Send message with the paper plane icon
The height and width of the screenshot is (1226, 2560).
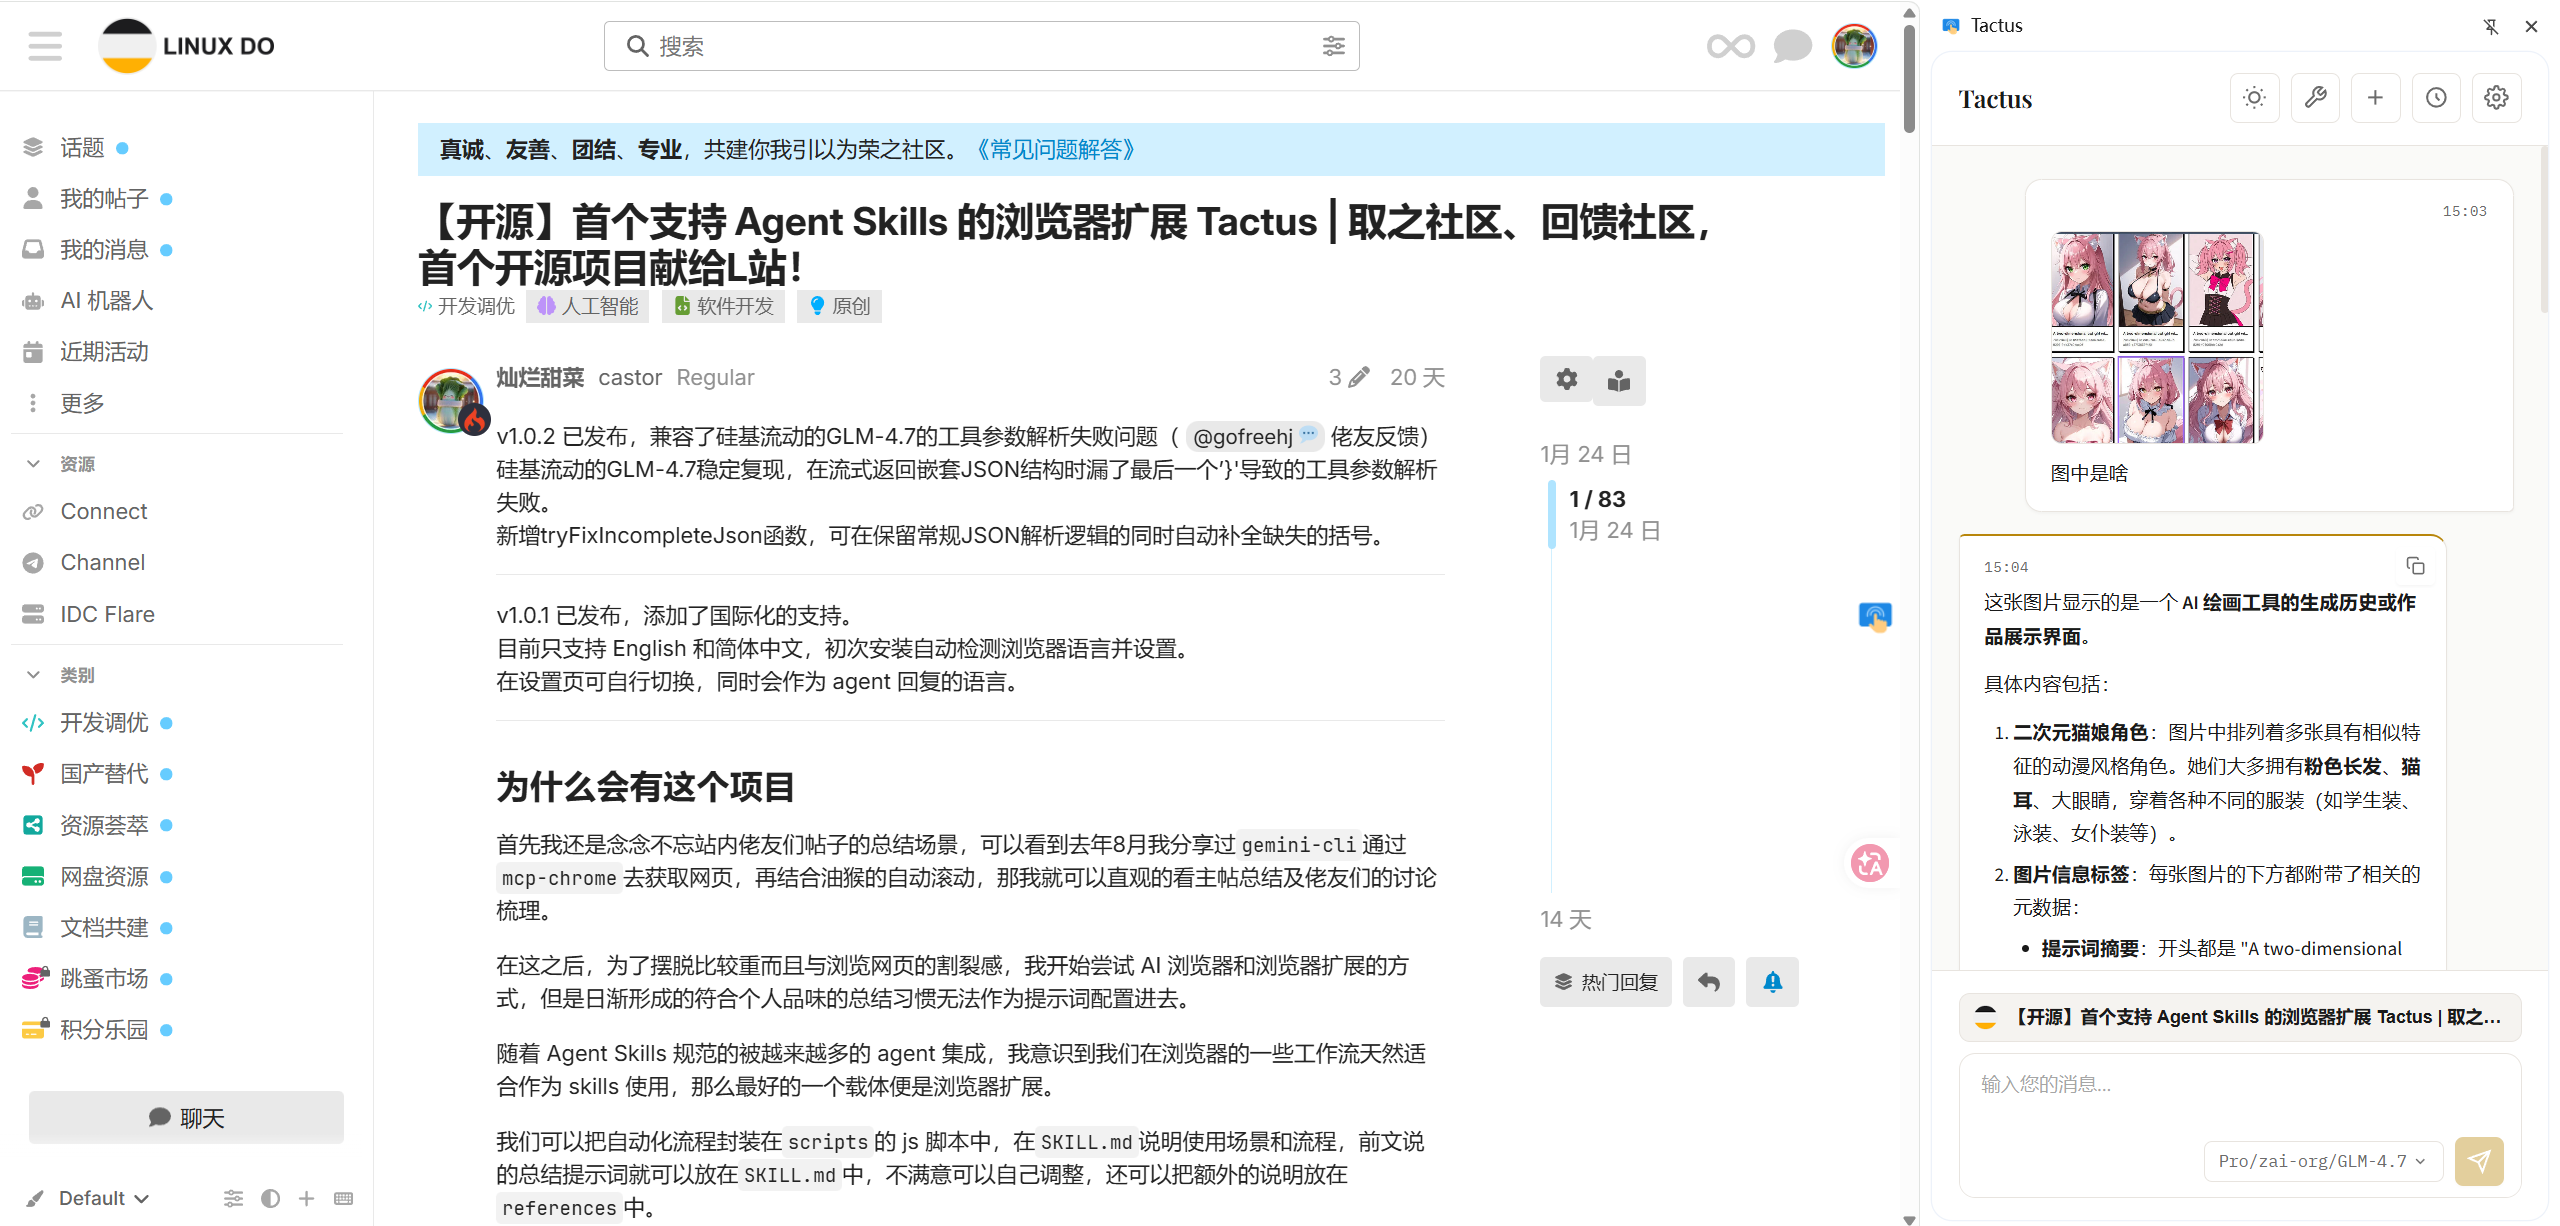coord(2479,1161)
